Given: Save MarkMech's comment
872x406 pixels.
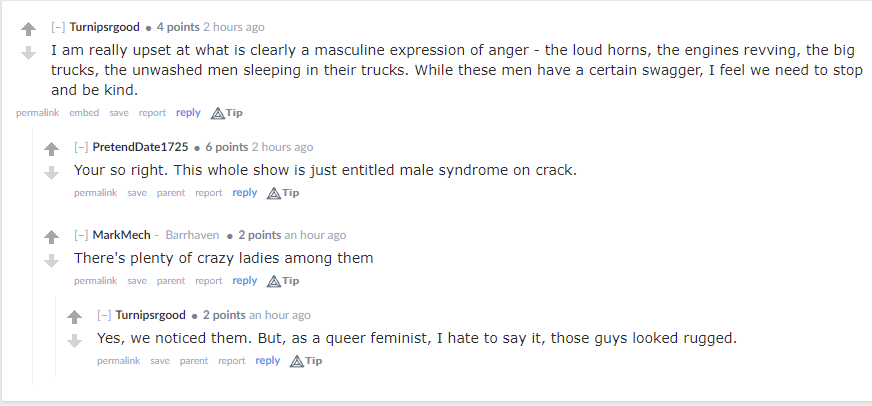Looking at the screenshot, I should (137, 281).
